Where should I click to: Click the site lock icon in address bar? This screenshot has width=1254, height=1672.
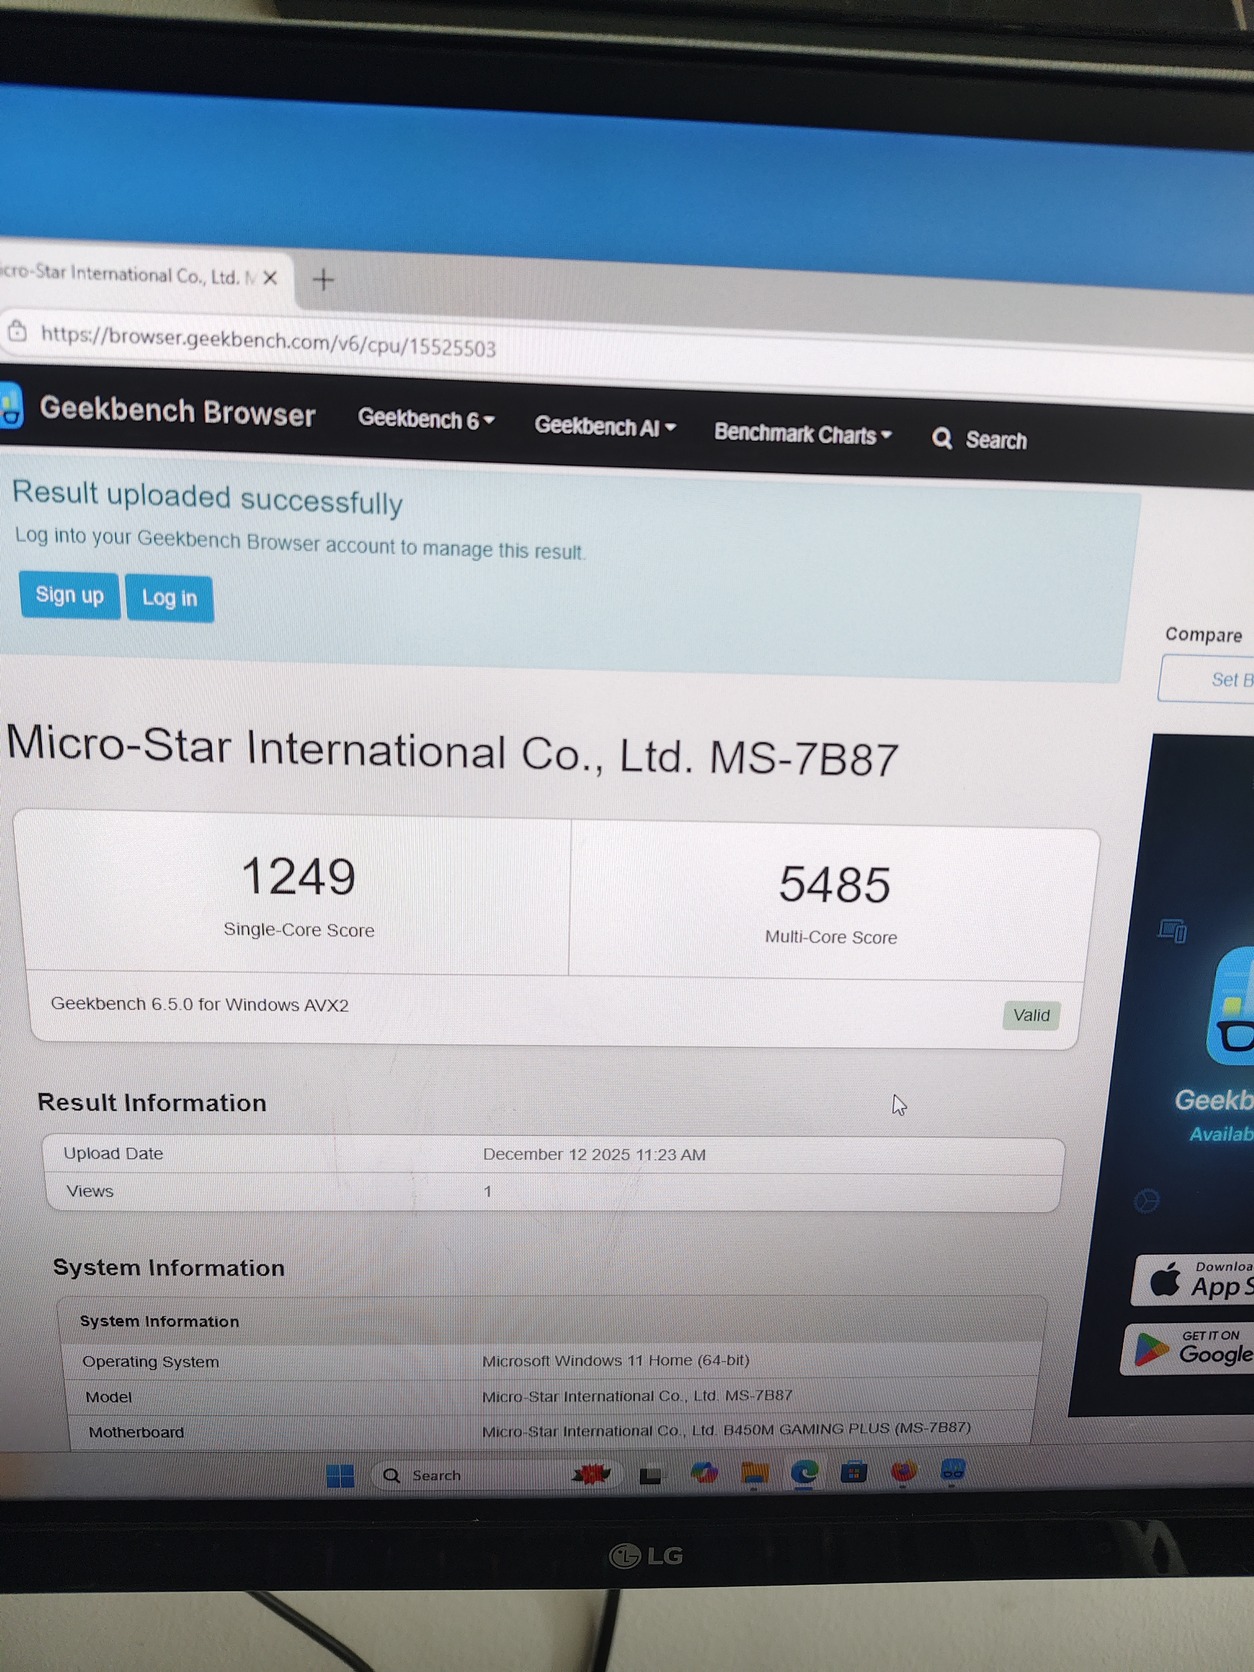coord(17,330)
